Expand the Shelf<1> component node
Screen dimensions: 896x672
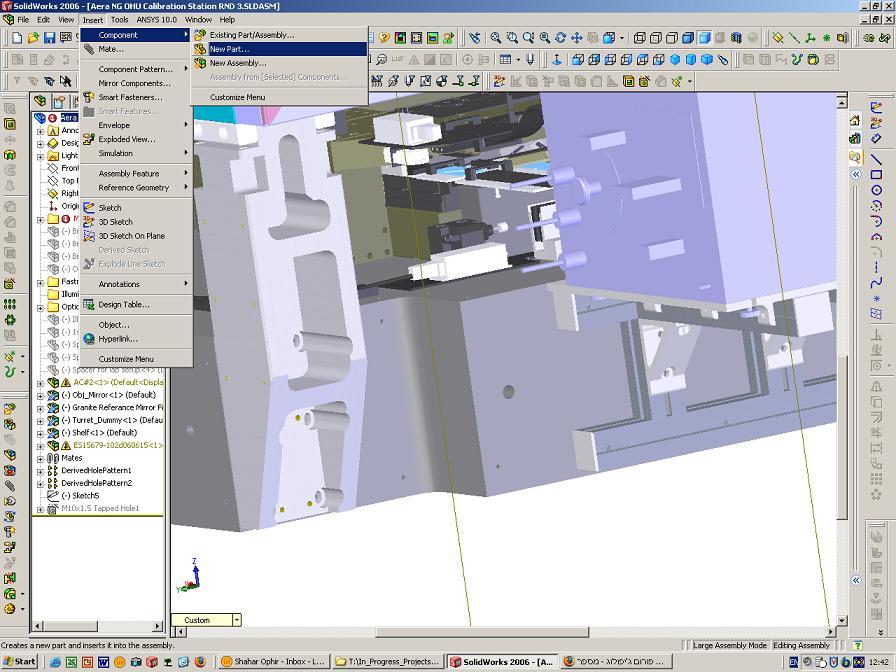(40, 433)
